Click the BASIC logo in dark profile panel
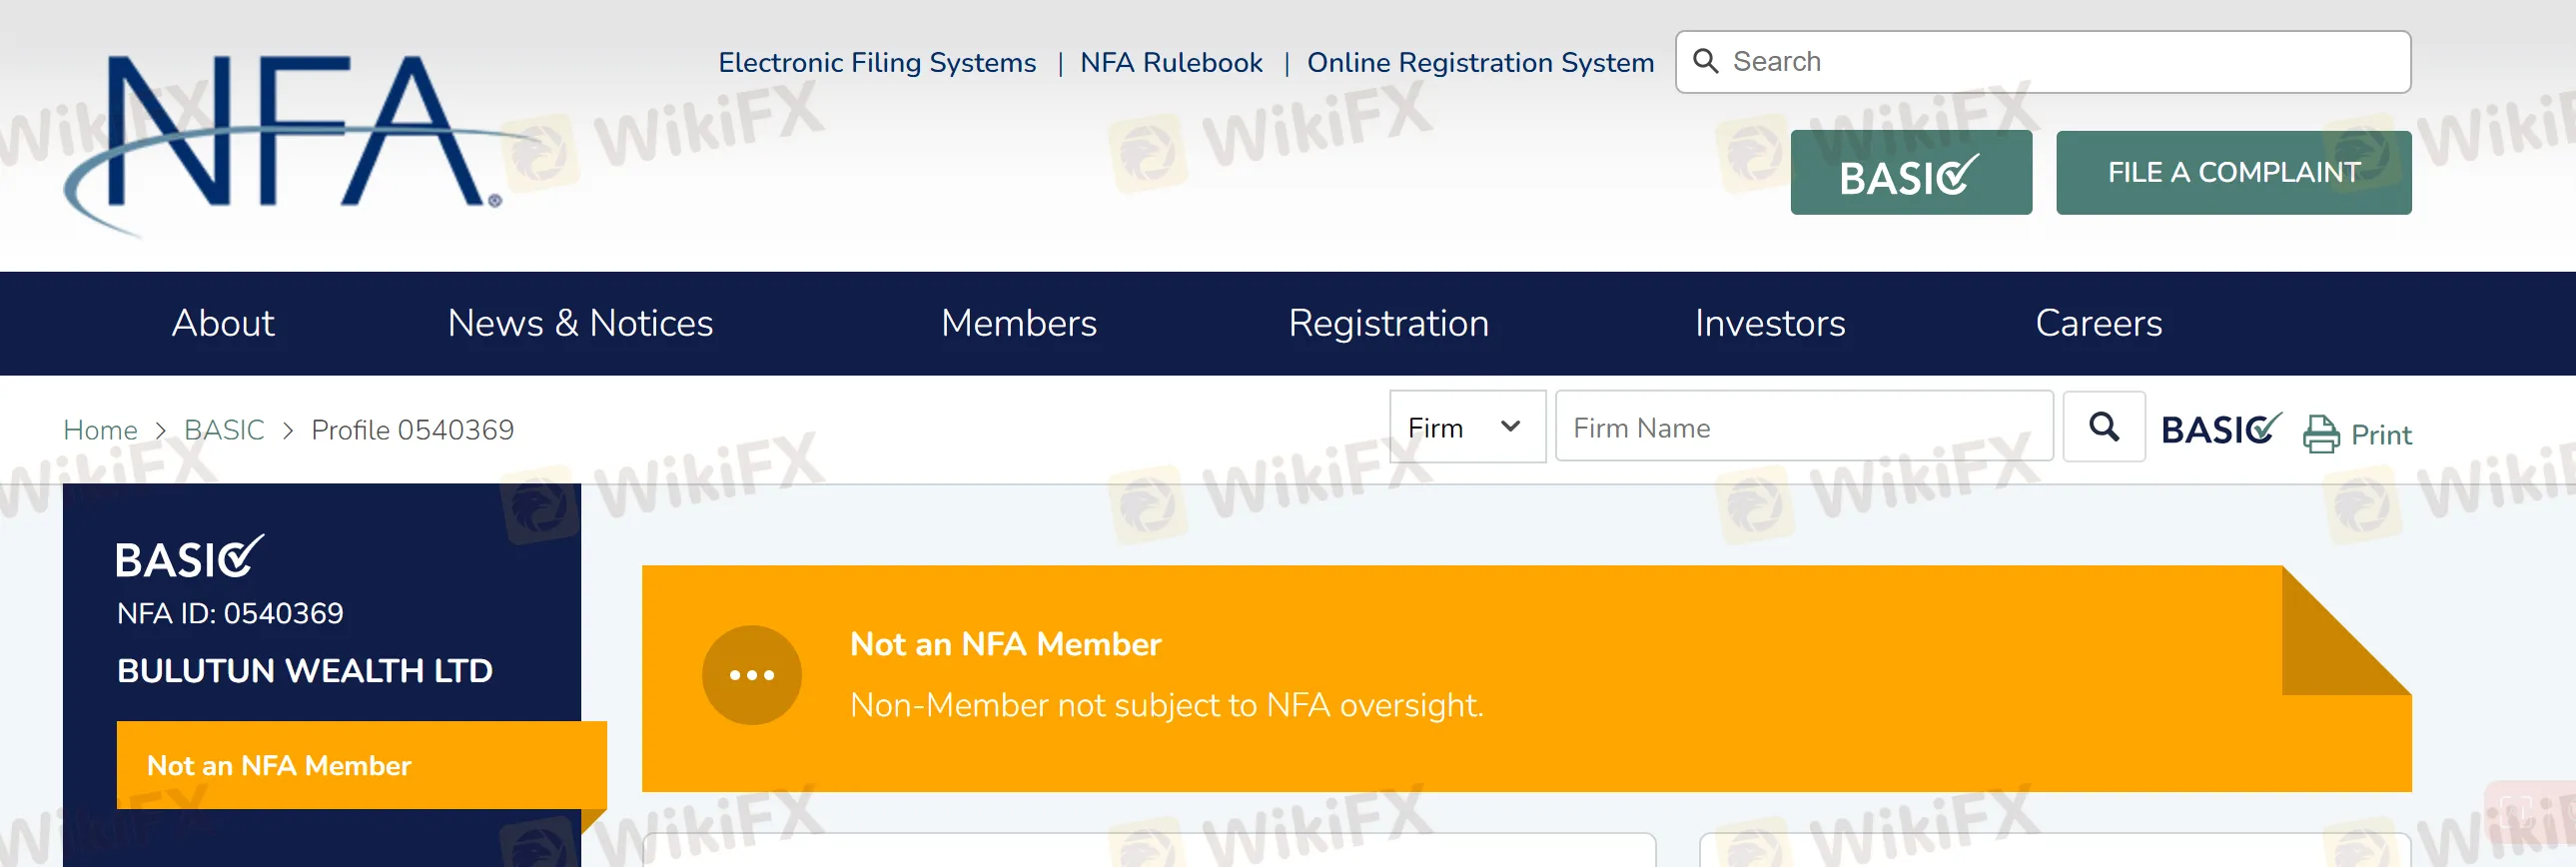Viewport: 2576px width, 867px height. (x=189, y=558)
